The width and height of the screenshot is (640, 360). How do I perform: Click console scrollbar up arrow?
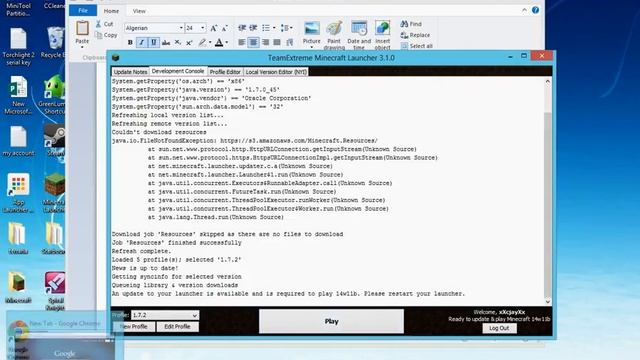click(548, 81)
